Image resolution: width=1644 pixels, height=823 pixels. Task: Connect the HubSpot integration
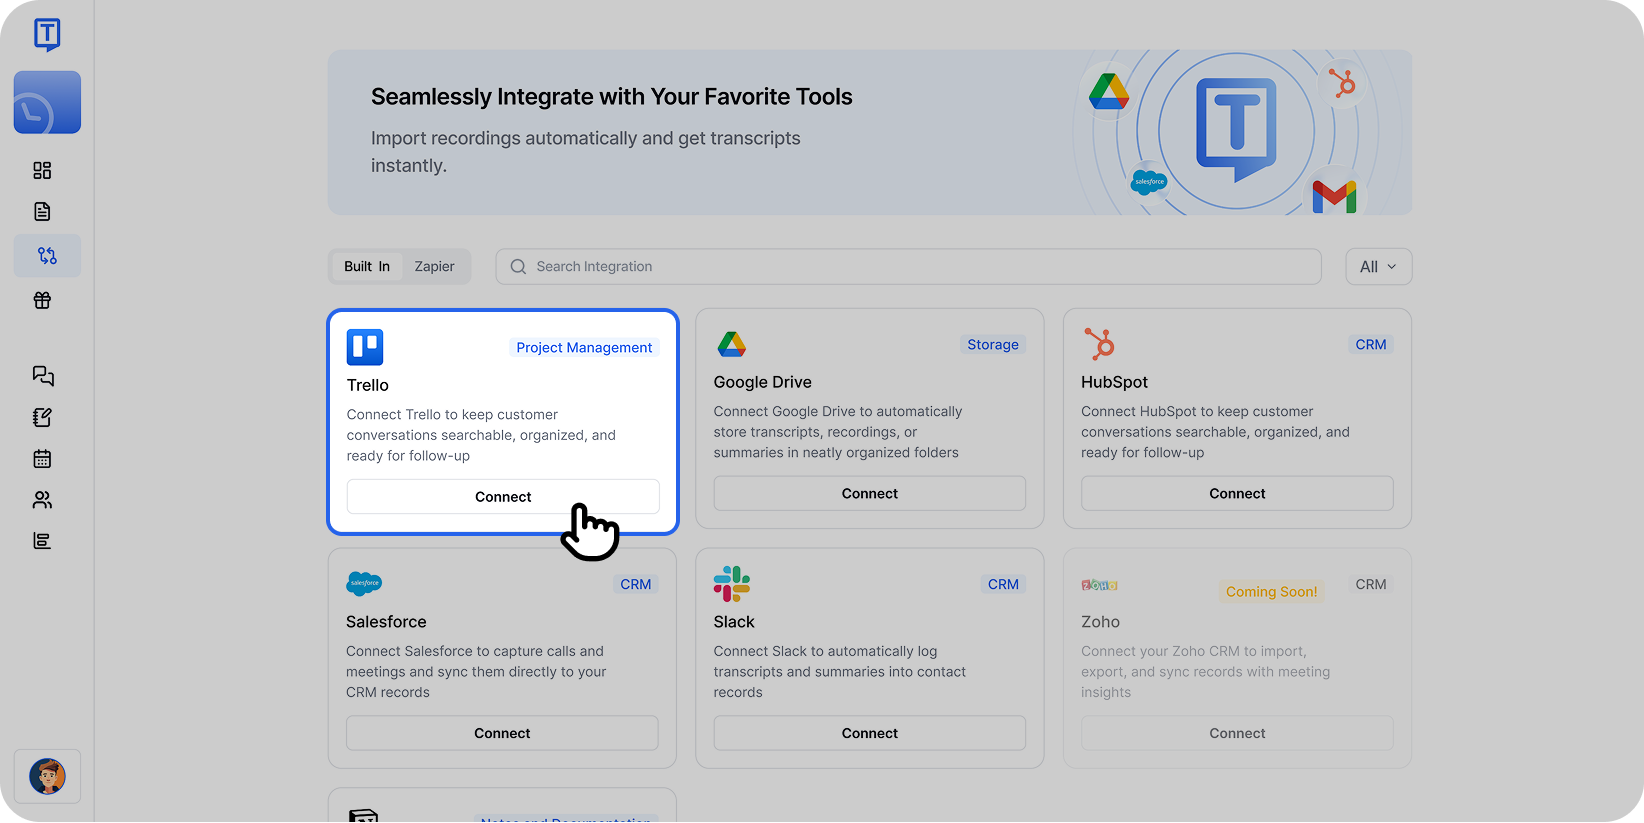pos(1237,494)
